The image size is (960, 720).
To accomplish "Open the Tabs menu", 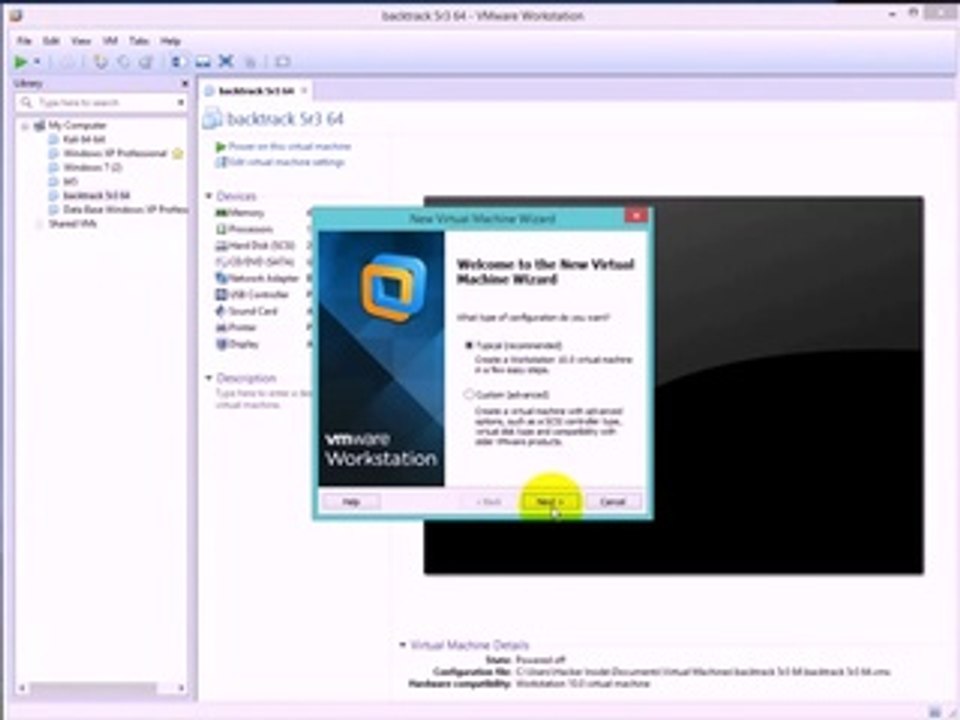I will (x=139, y=41).
